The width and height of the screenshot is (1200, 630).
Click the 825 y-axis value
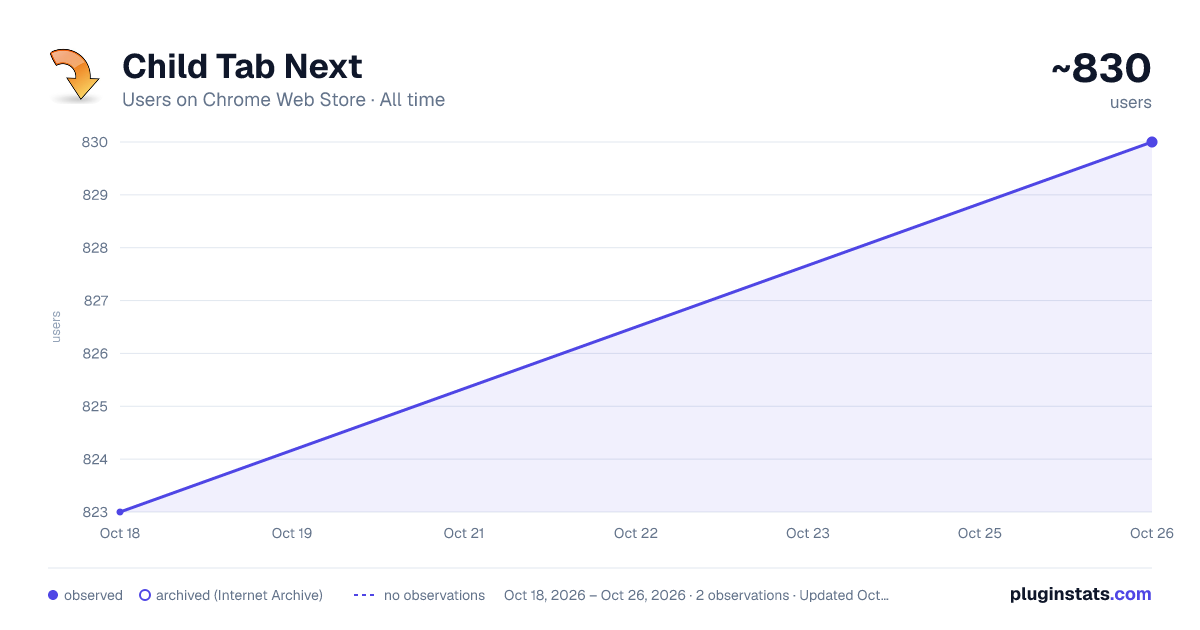(95, 406)
